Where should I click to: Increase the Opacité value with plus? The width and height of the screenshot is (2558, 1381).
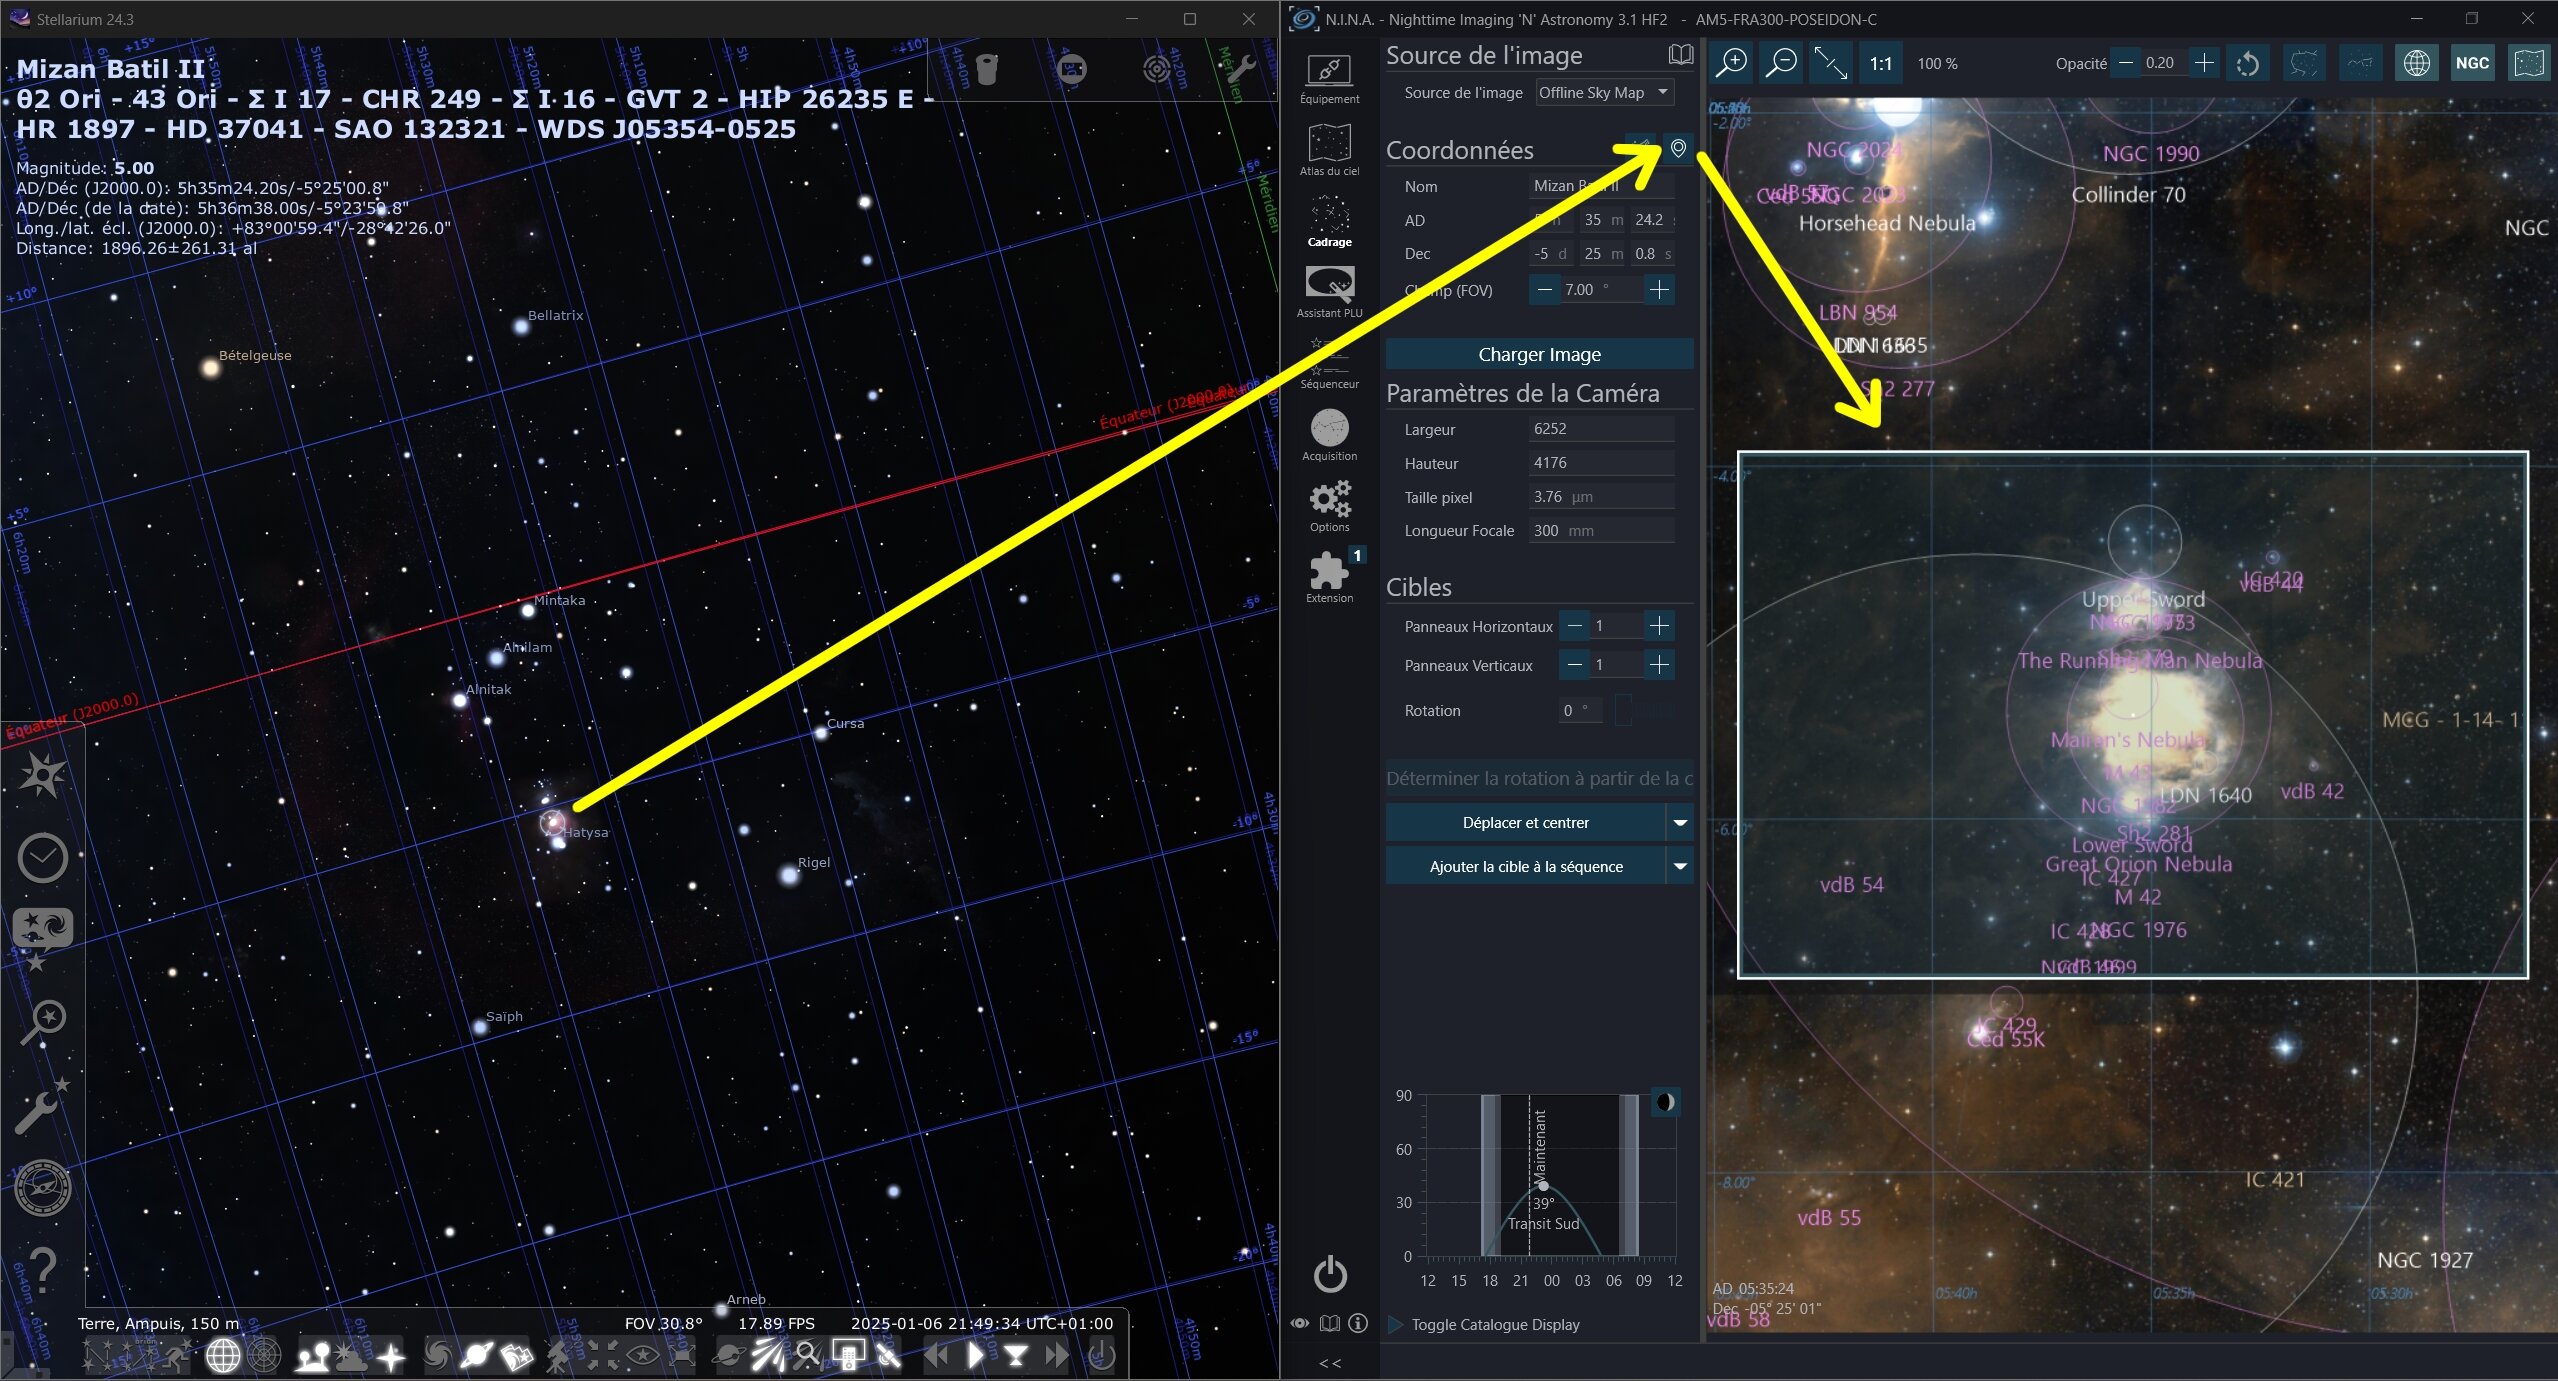click(2203, 63)
